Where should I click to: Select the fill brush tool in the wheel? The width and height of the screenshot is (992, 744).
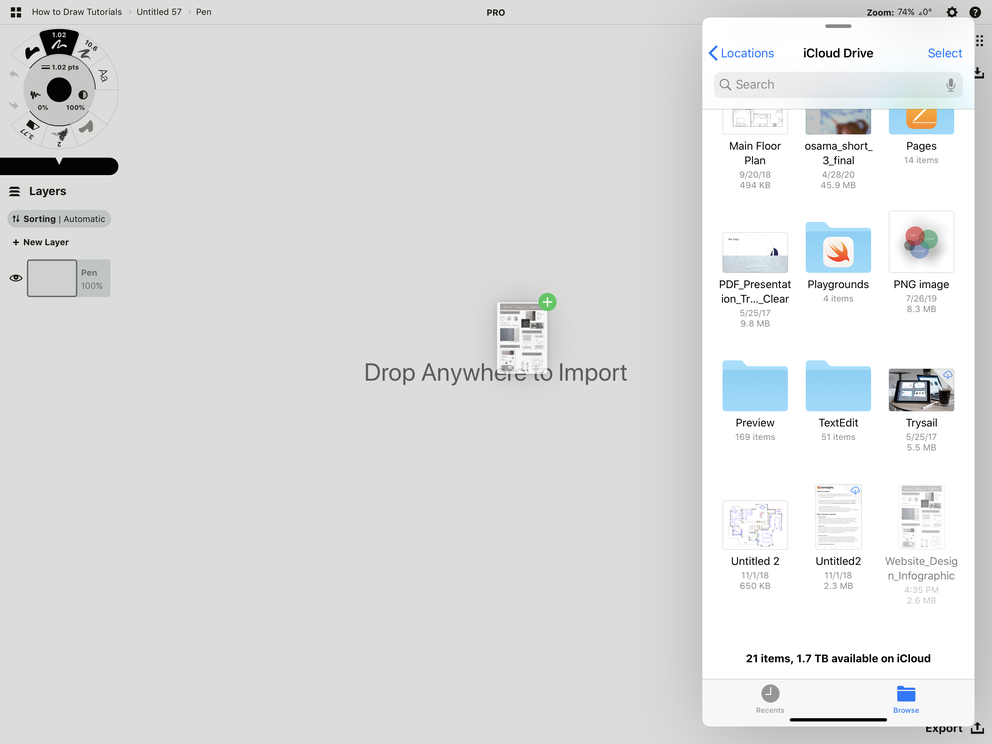coord(84,127)
